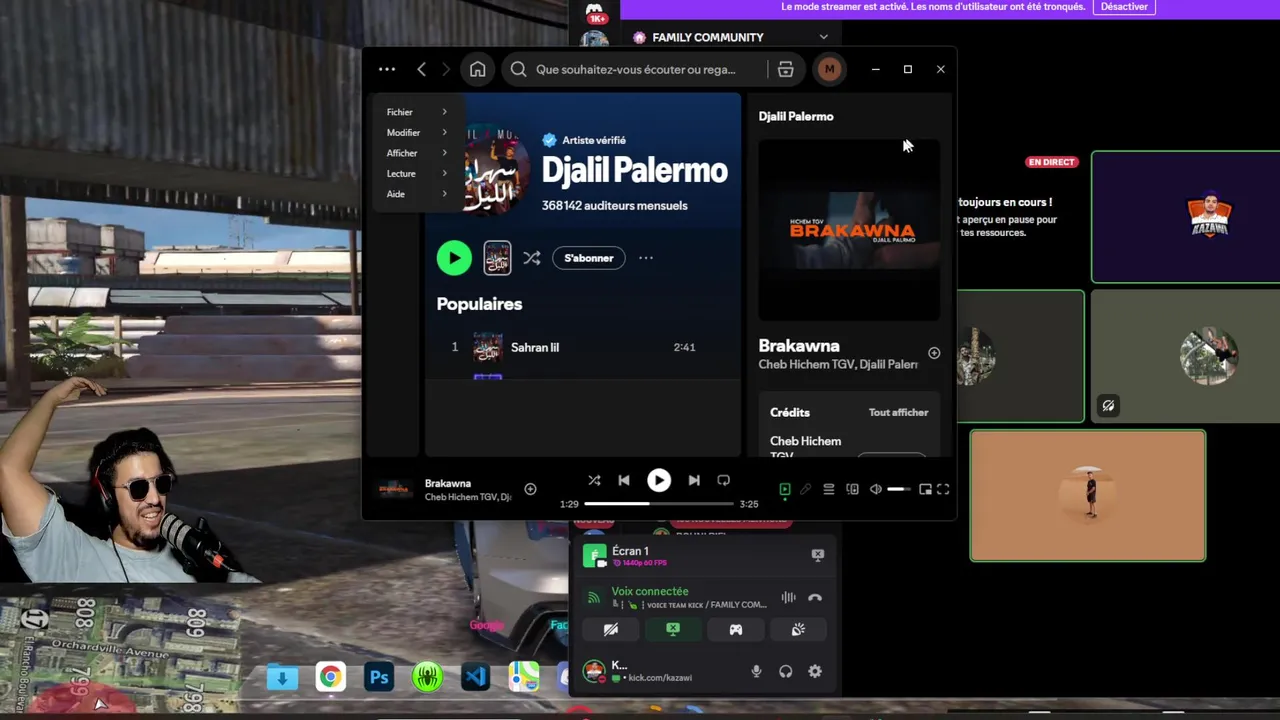1280x720 pixels.
Task: Toggle Discord noise suppression waveform icon
Action: coord(789,598)
